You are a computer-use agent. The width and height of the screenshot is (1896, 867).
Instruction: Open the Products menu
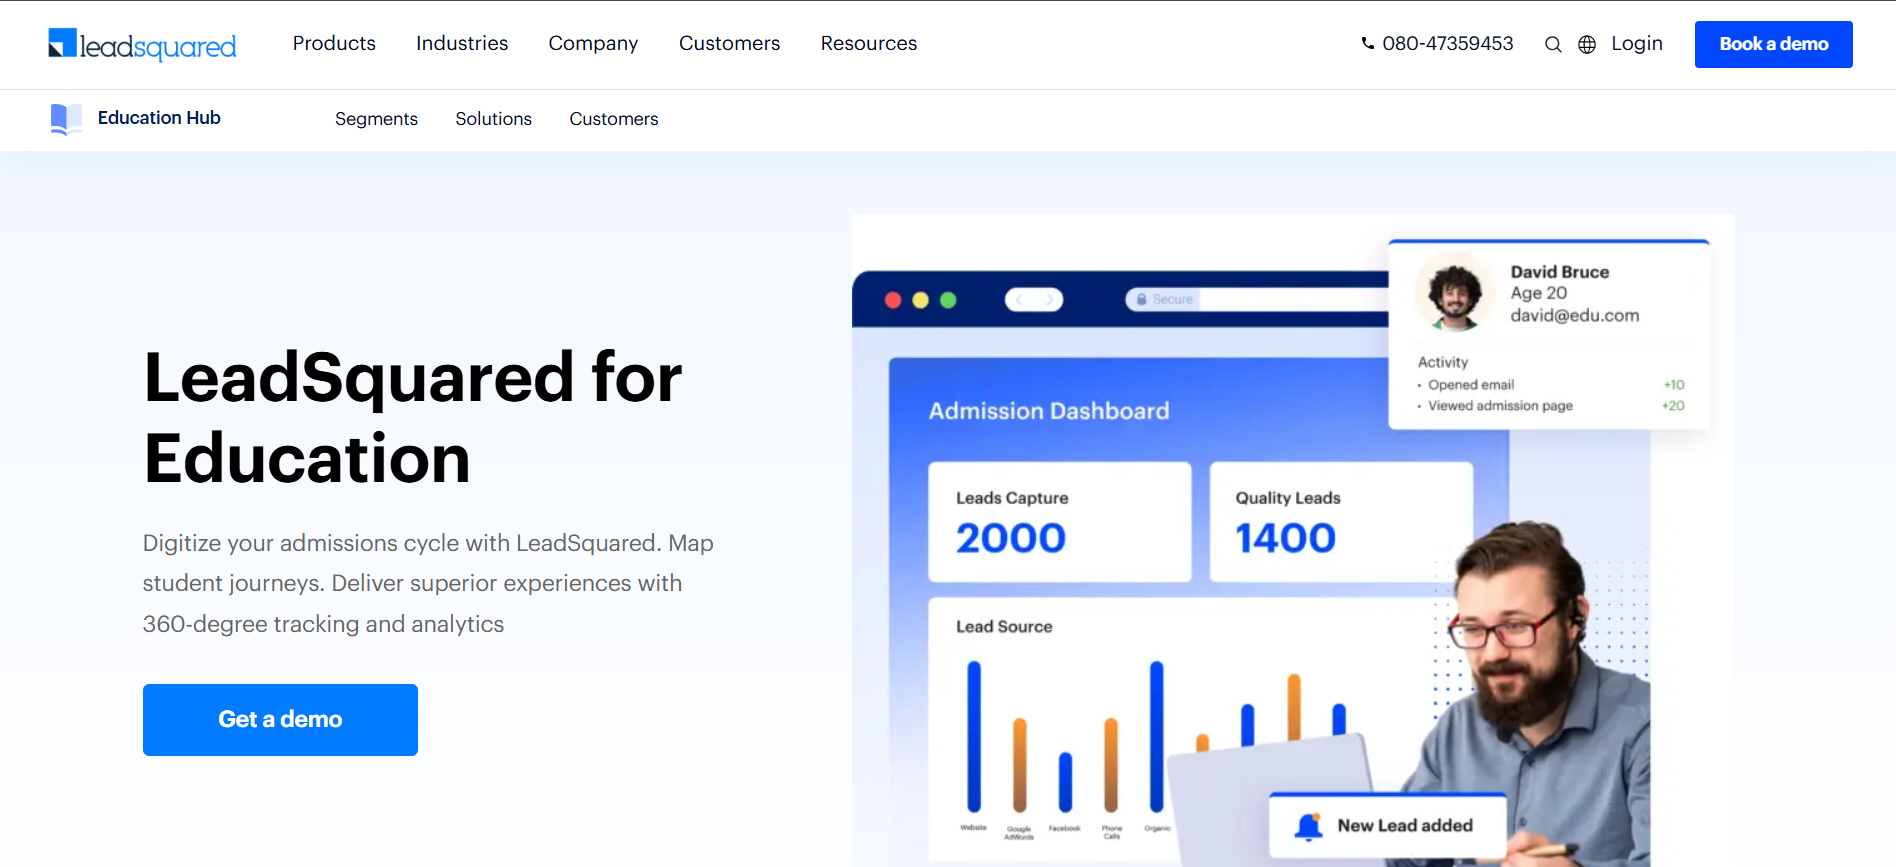[x=334, y=43]
